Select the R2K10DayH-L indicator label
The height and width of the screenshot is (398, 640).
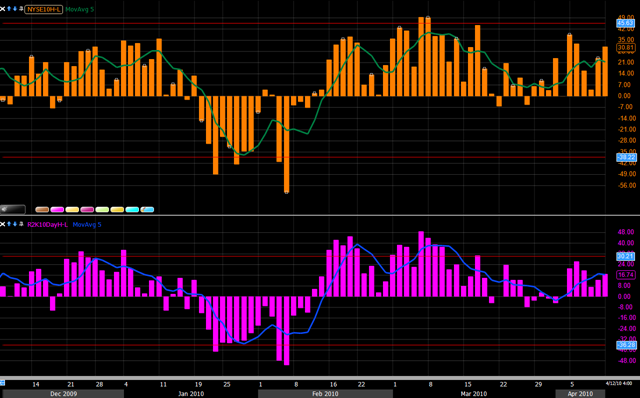click(x=47, y=225)
